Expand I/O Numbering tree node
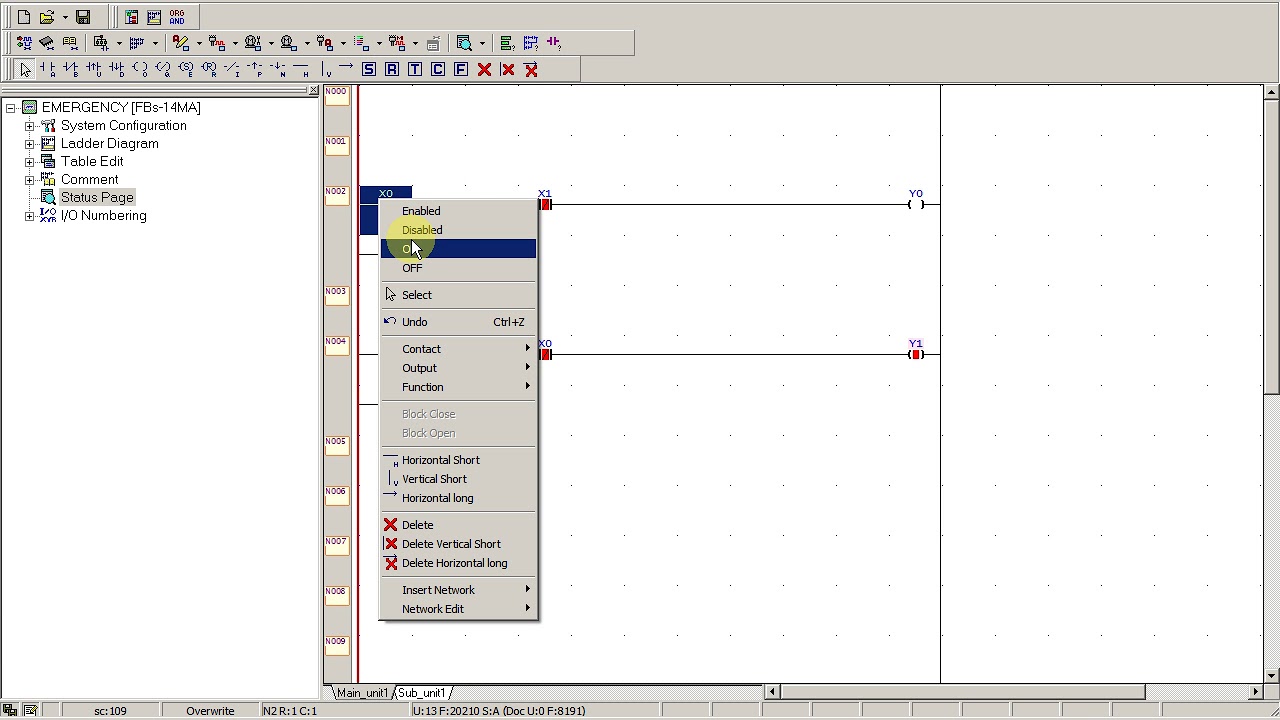This screenshot has height=720, width=1280. coord(29,216)
